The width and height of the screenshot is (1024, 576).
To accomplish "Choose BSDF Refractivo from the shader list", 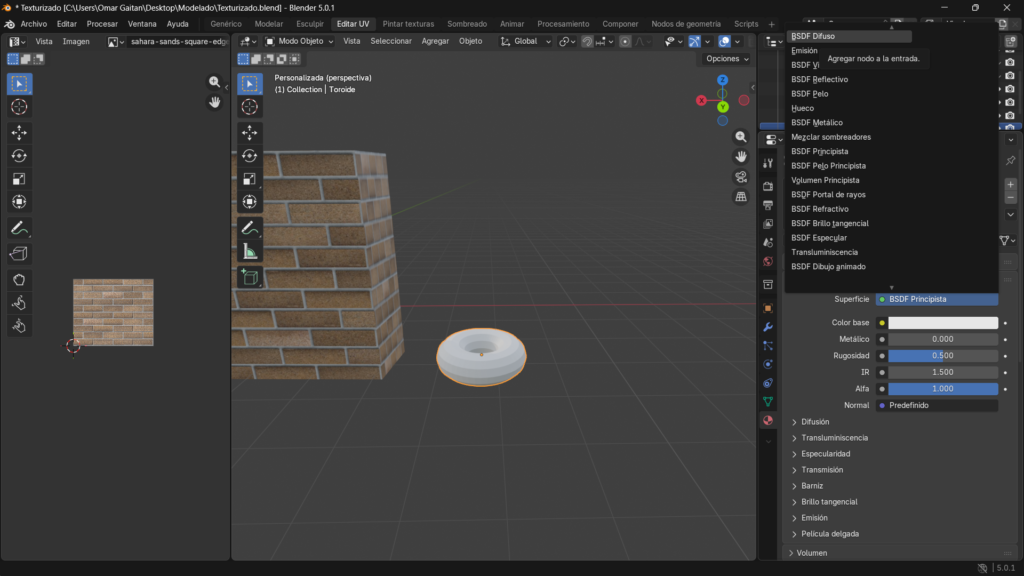I will click(x=820, y=209).
